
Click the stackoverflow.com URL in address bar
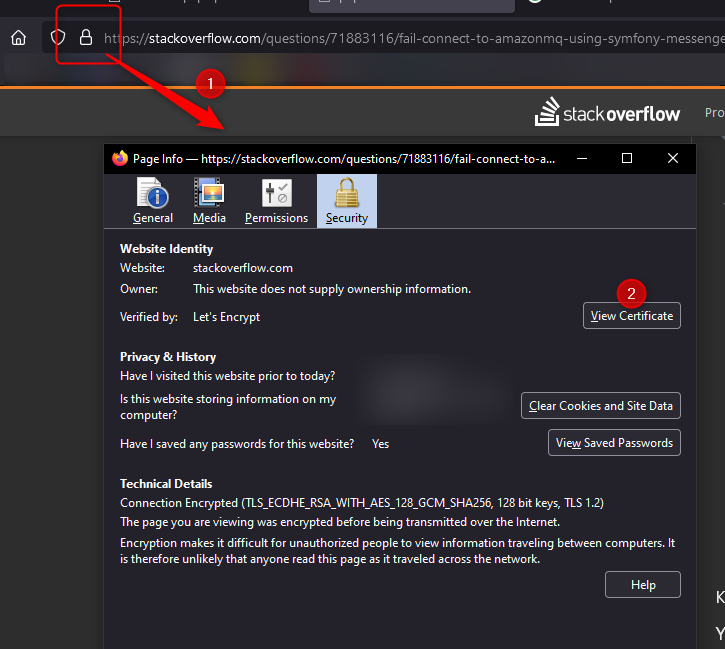coord(412,38)
